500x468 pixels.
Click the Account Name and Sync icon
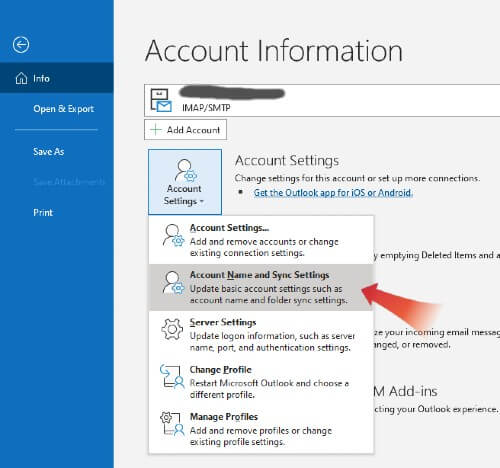(x=173, y=283)
